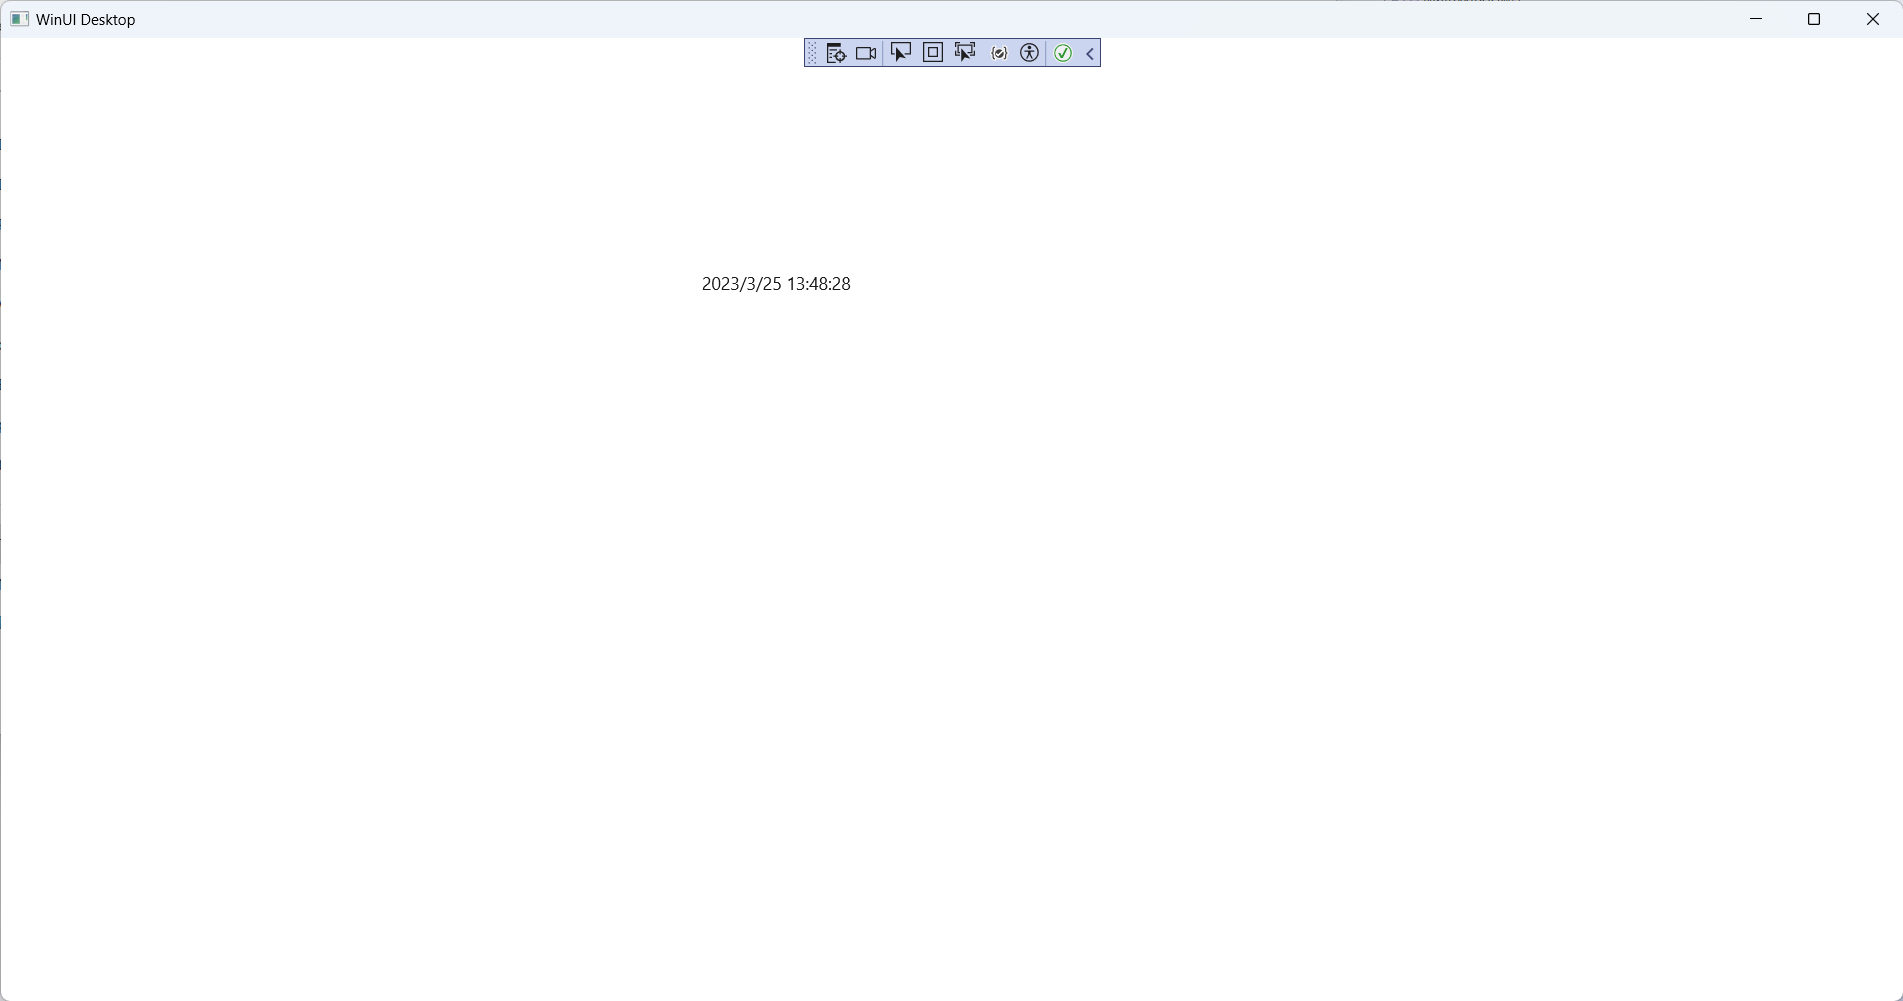This screenshot has width=1903, height=1001.
Task: Minimize the WinUI Desktop window
Action: (x=1756, y=19)
